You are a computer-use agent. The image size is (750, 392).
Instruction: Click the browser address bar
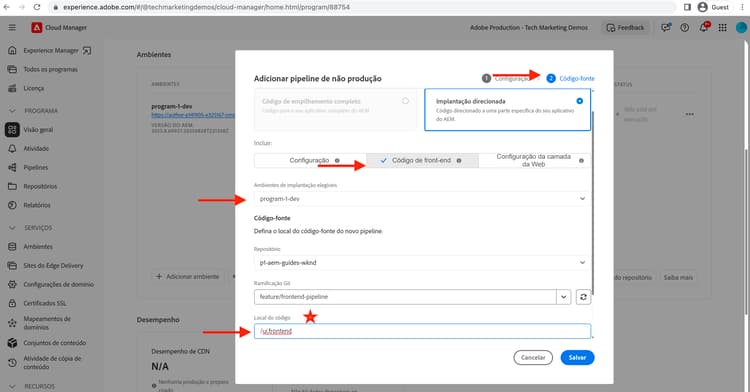click(364, 7)
